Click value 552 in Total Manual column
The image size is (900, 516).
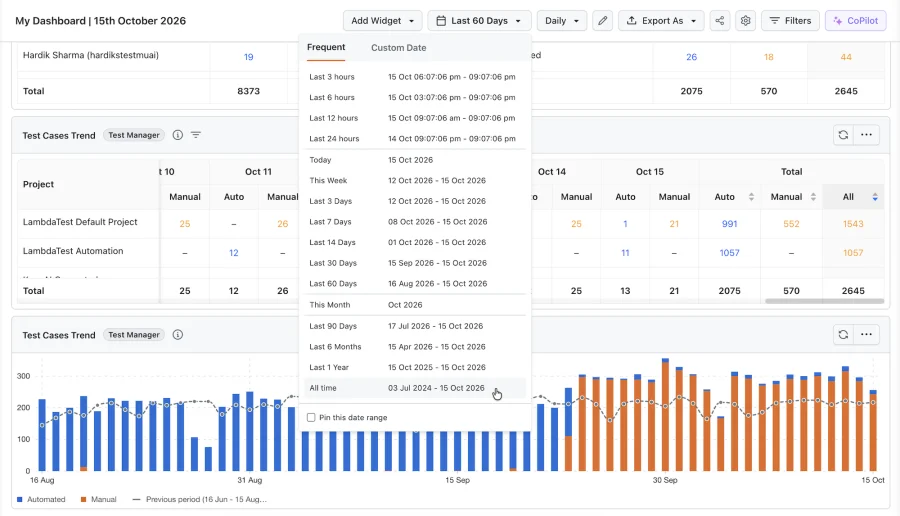click(791, 224)
